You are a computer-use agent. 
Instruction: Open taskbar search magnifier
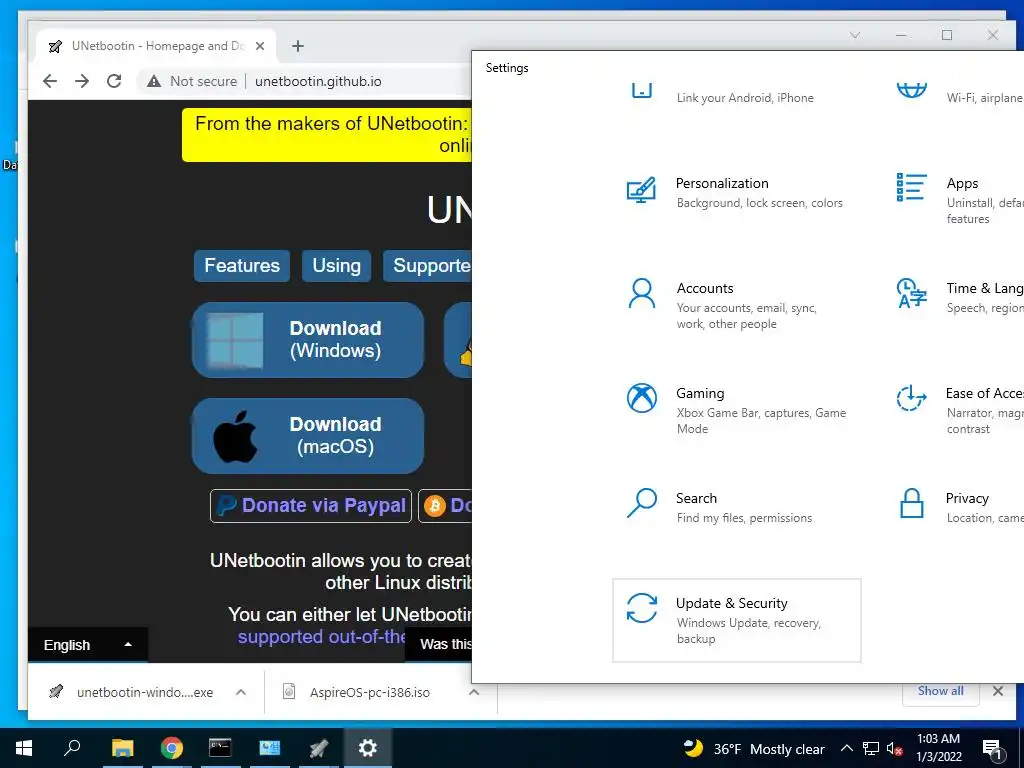click(72, 748)
